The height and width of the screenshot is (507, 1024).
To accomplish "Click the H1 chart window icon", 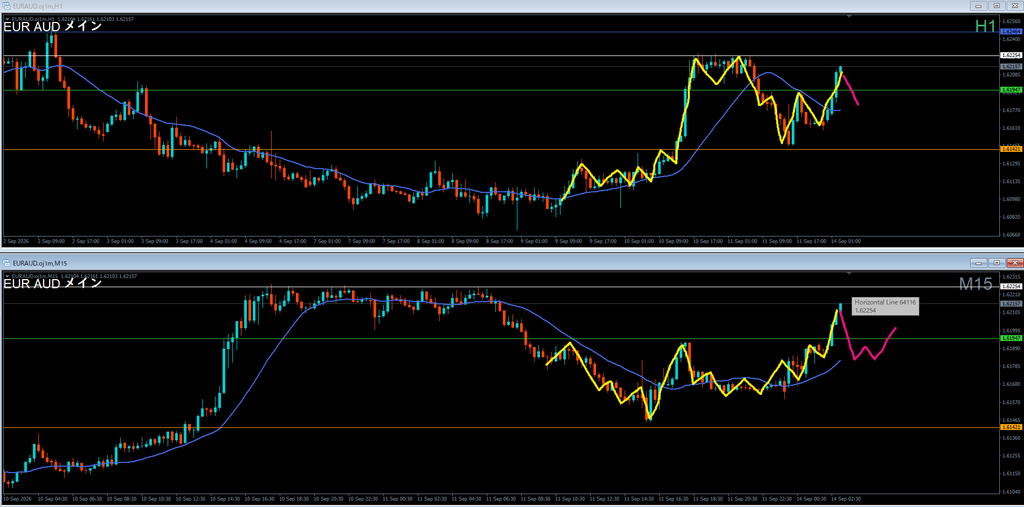I will point(7,6).
